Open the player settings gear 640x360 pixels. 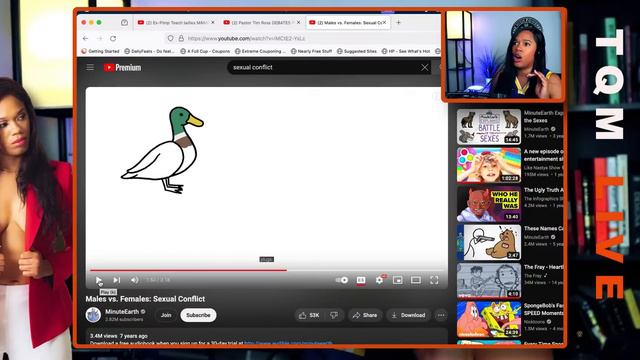pyautogui.click(x=379, y=280)
